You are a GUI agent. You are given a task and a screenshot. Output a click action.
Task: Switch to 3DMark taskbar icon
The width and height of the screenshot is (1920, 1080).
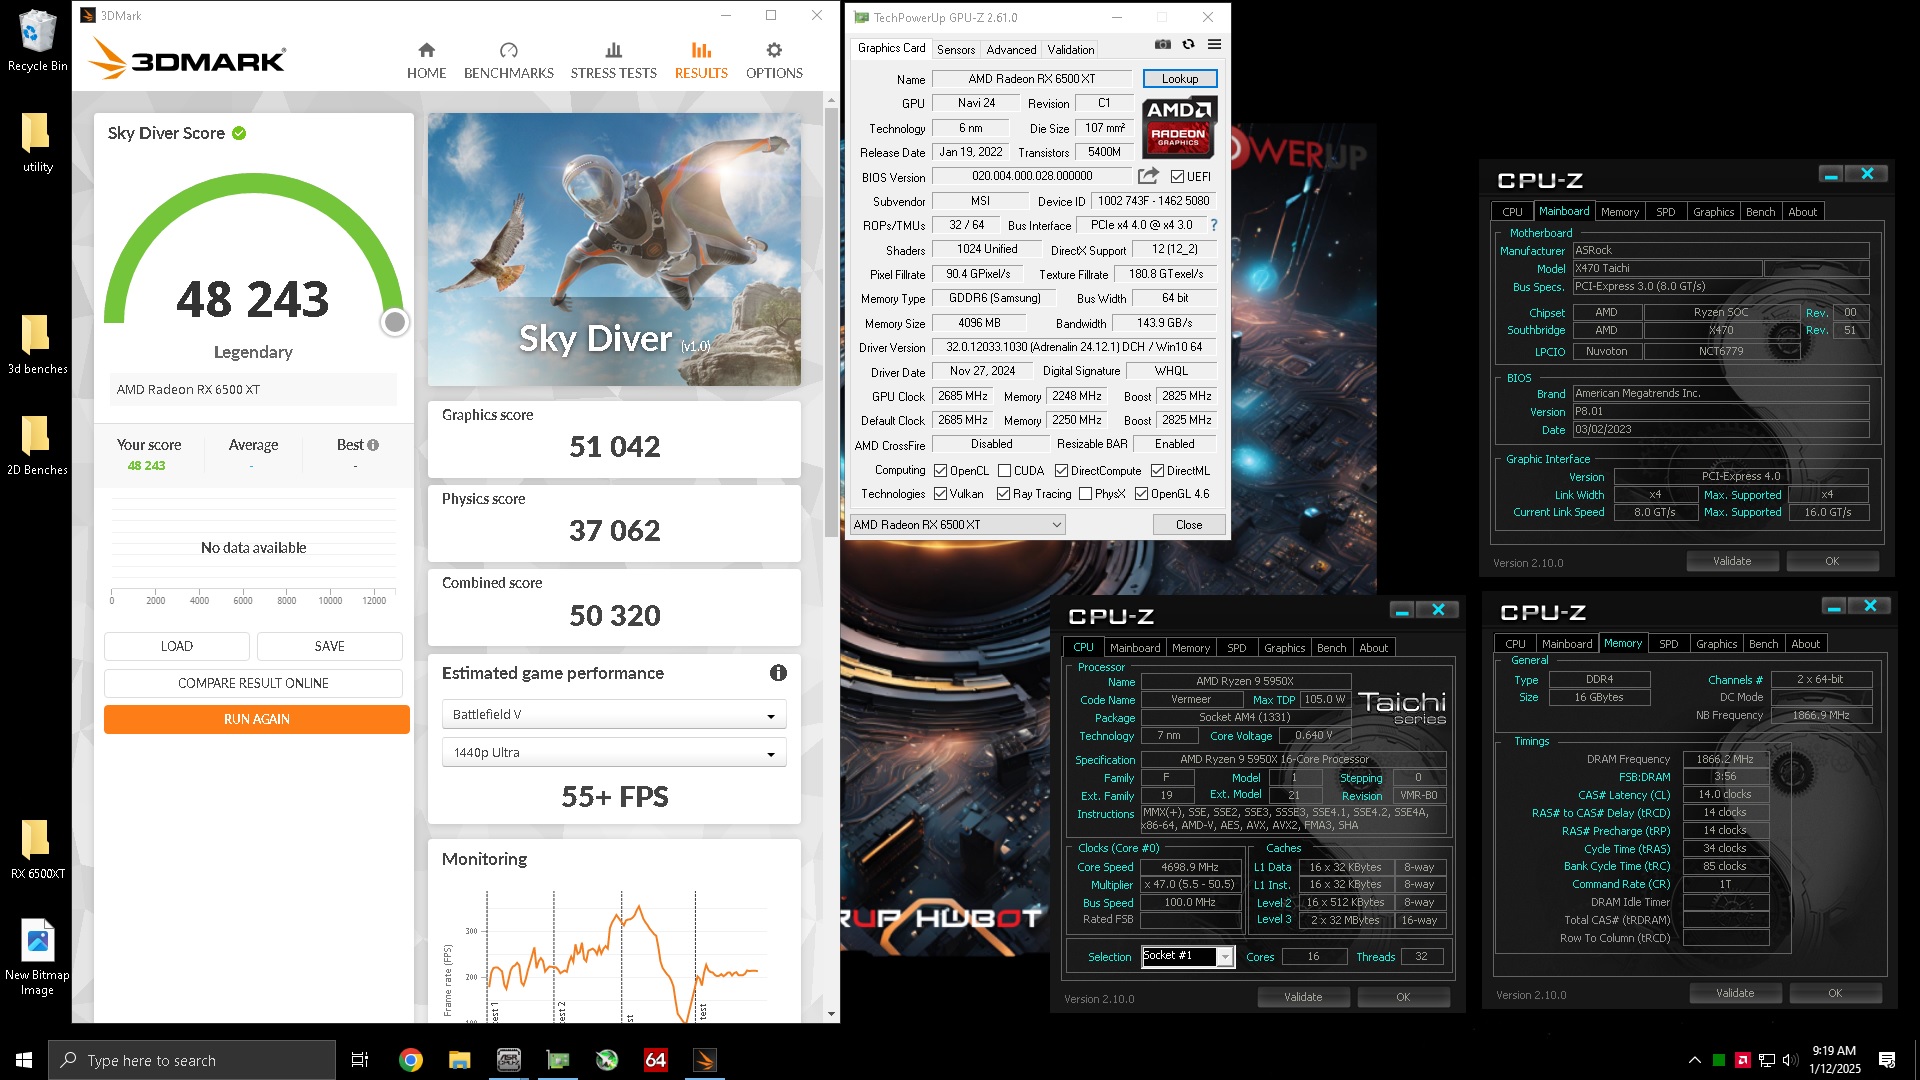[x=704, y=1060]
